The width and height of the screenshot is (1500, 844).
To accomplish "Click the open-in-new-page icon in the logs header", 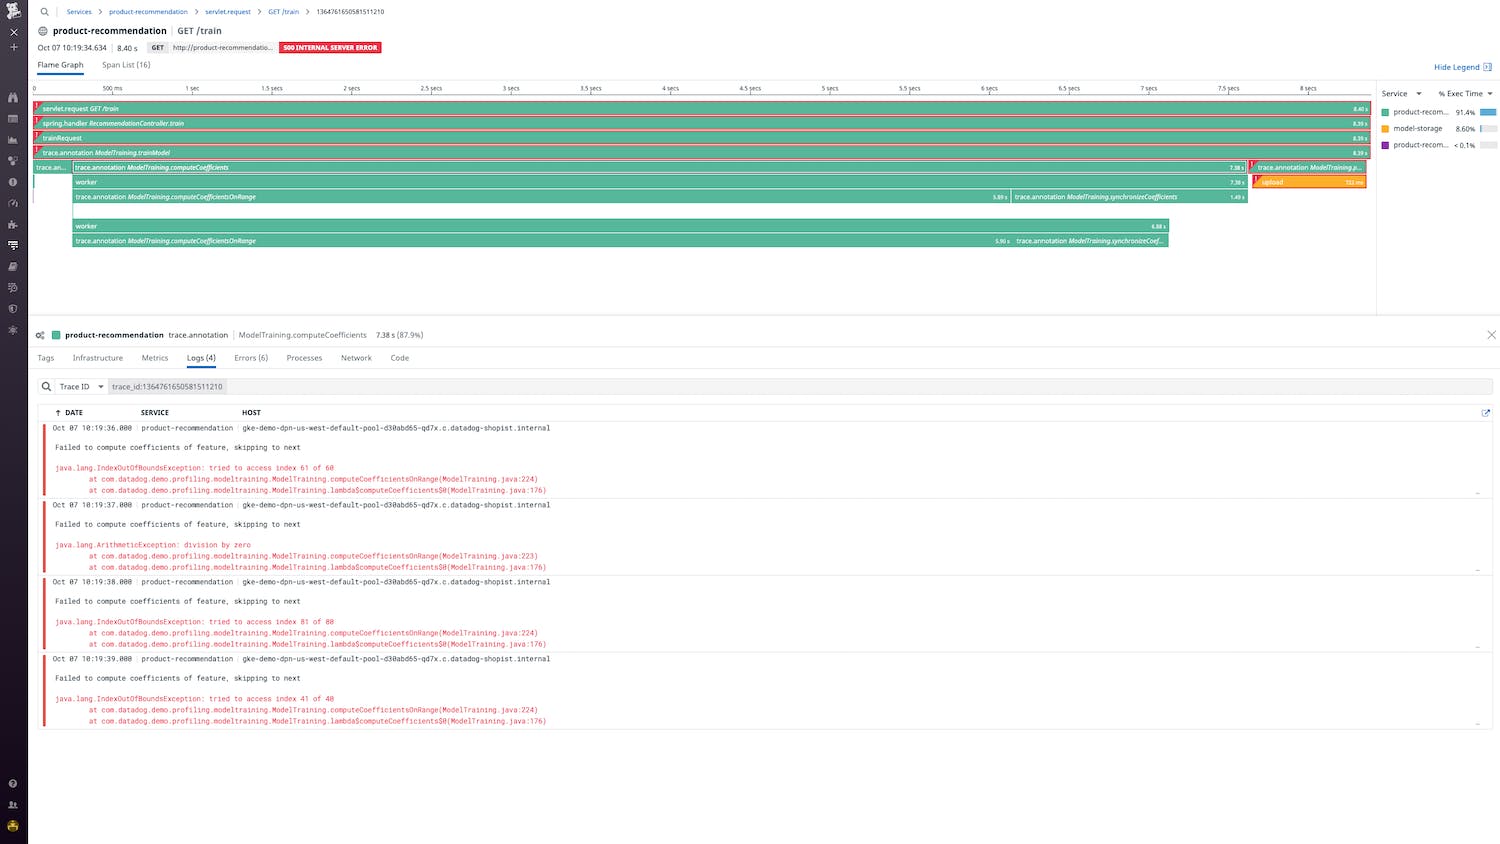I will tap(1486, 412).
